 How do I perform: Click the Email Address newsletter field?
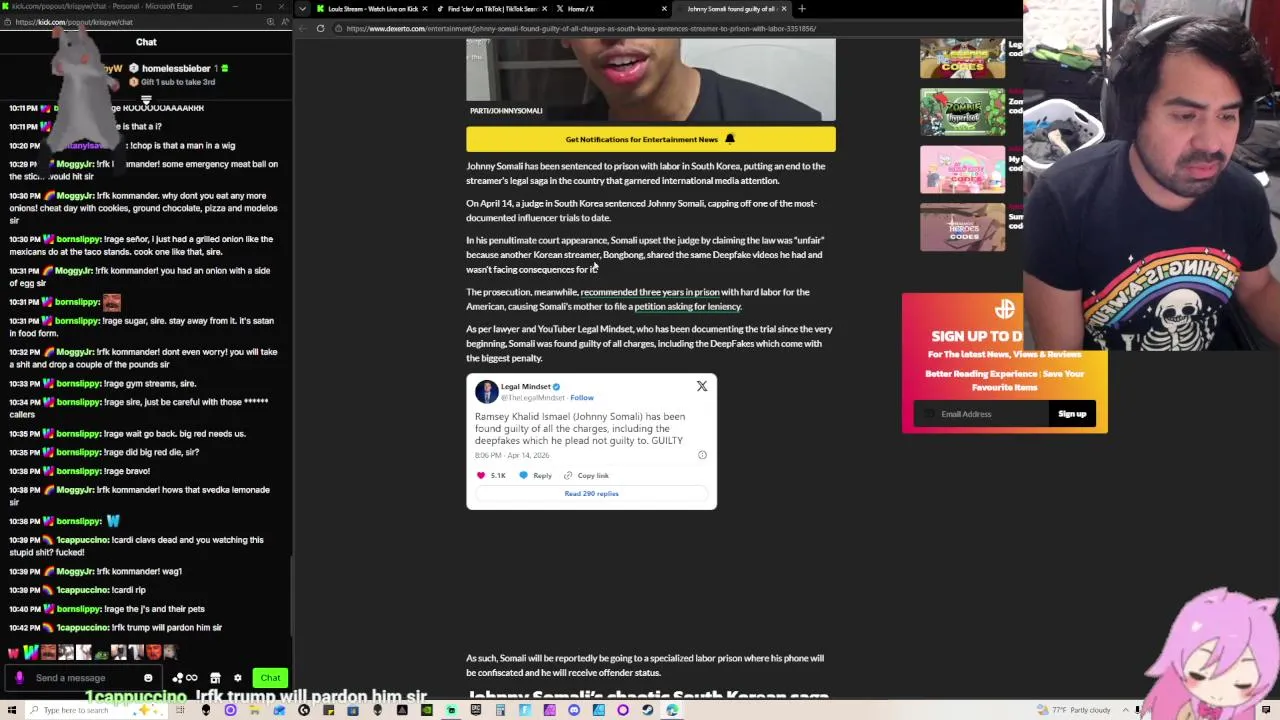[982, 414]
